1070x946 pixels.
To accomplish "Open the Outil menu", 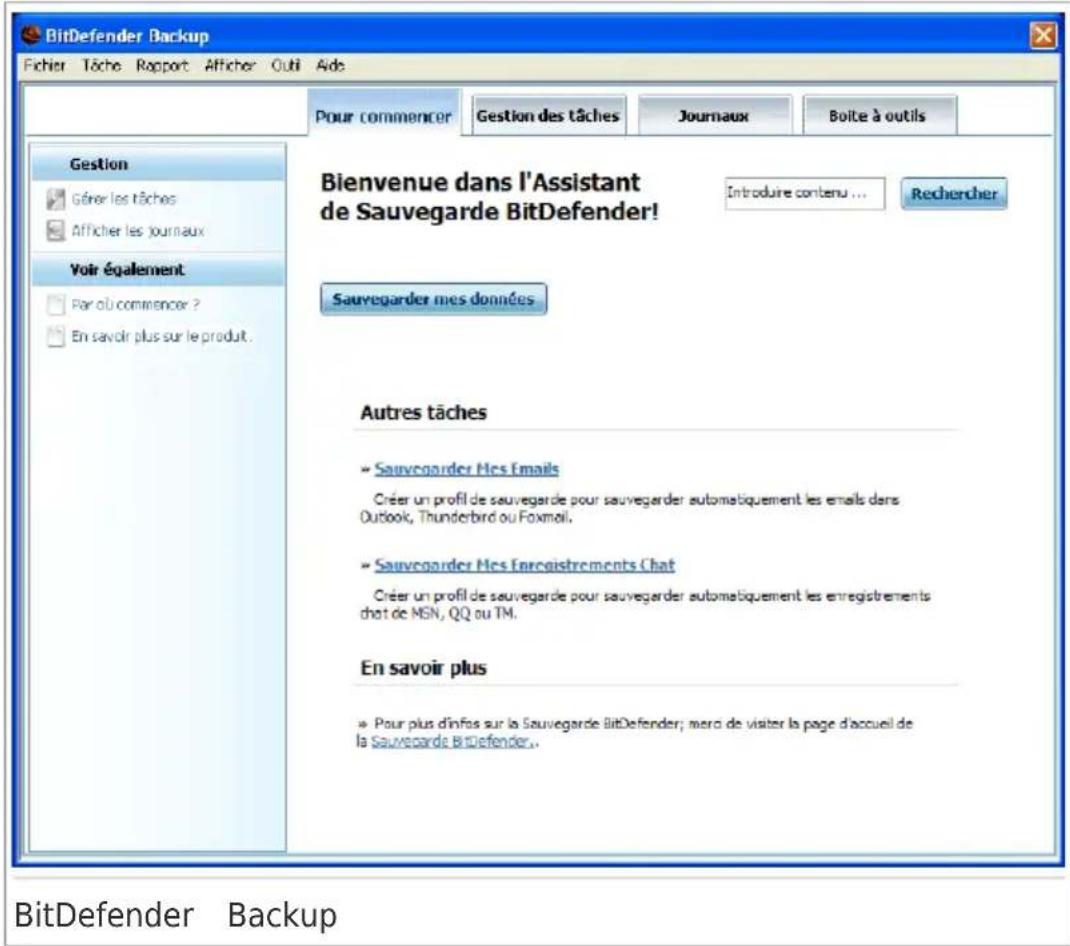I will click(x=285, y=66).
